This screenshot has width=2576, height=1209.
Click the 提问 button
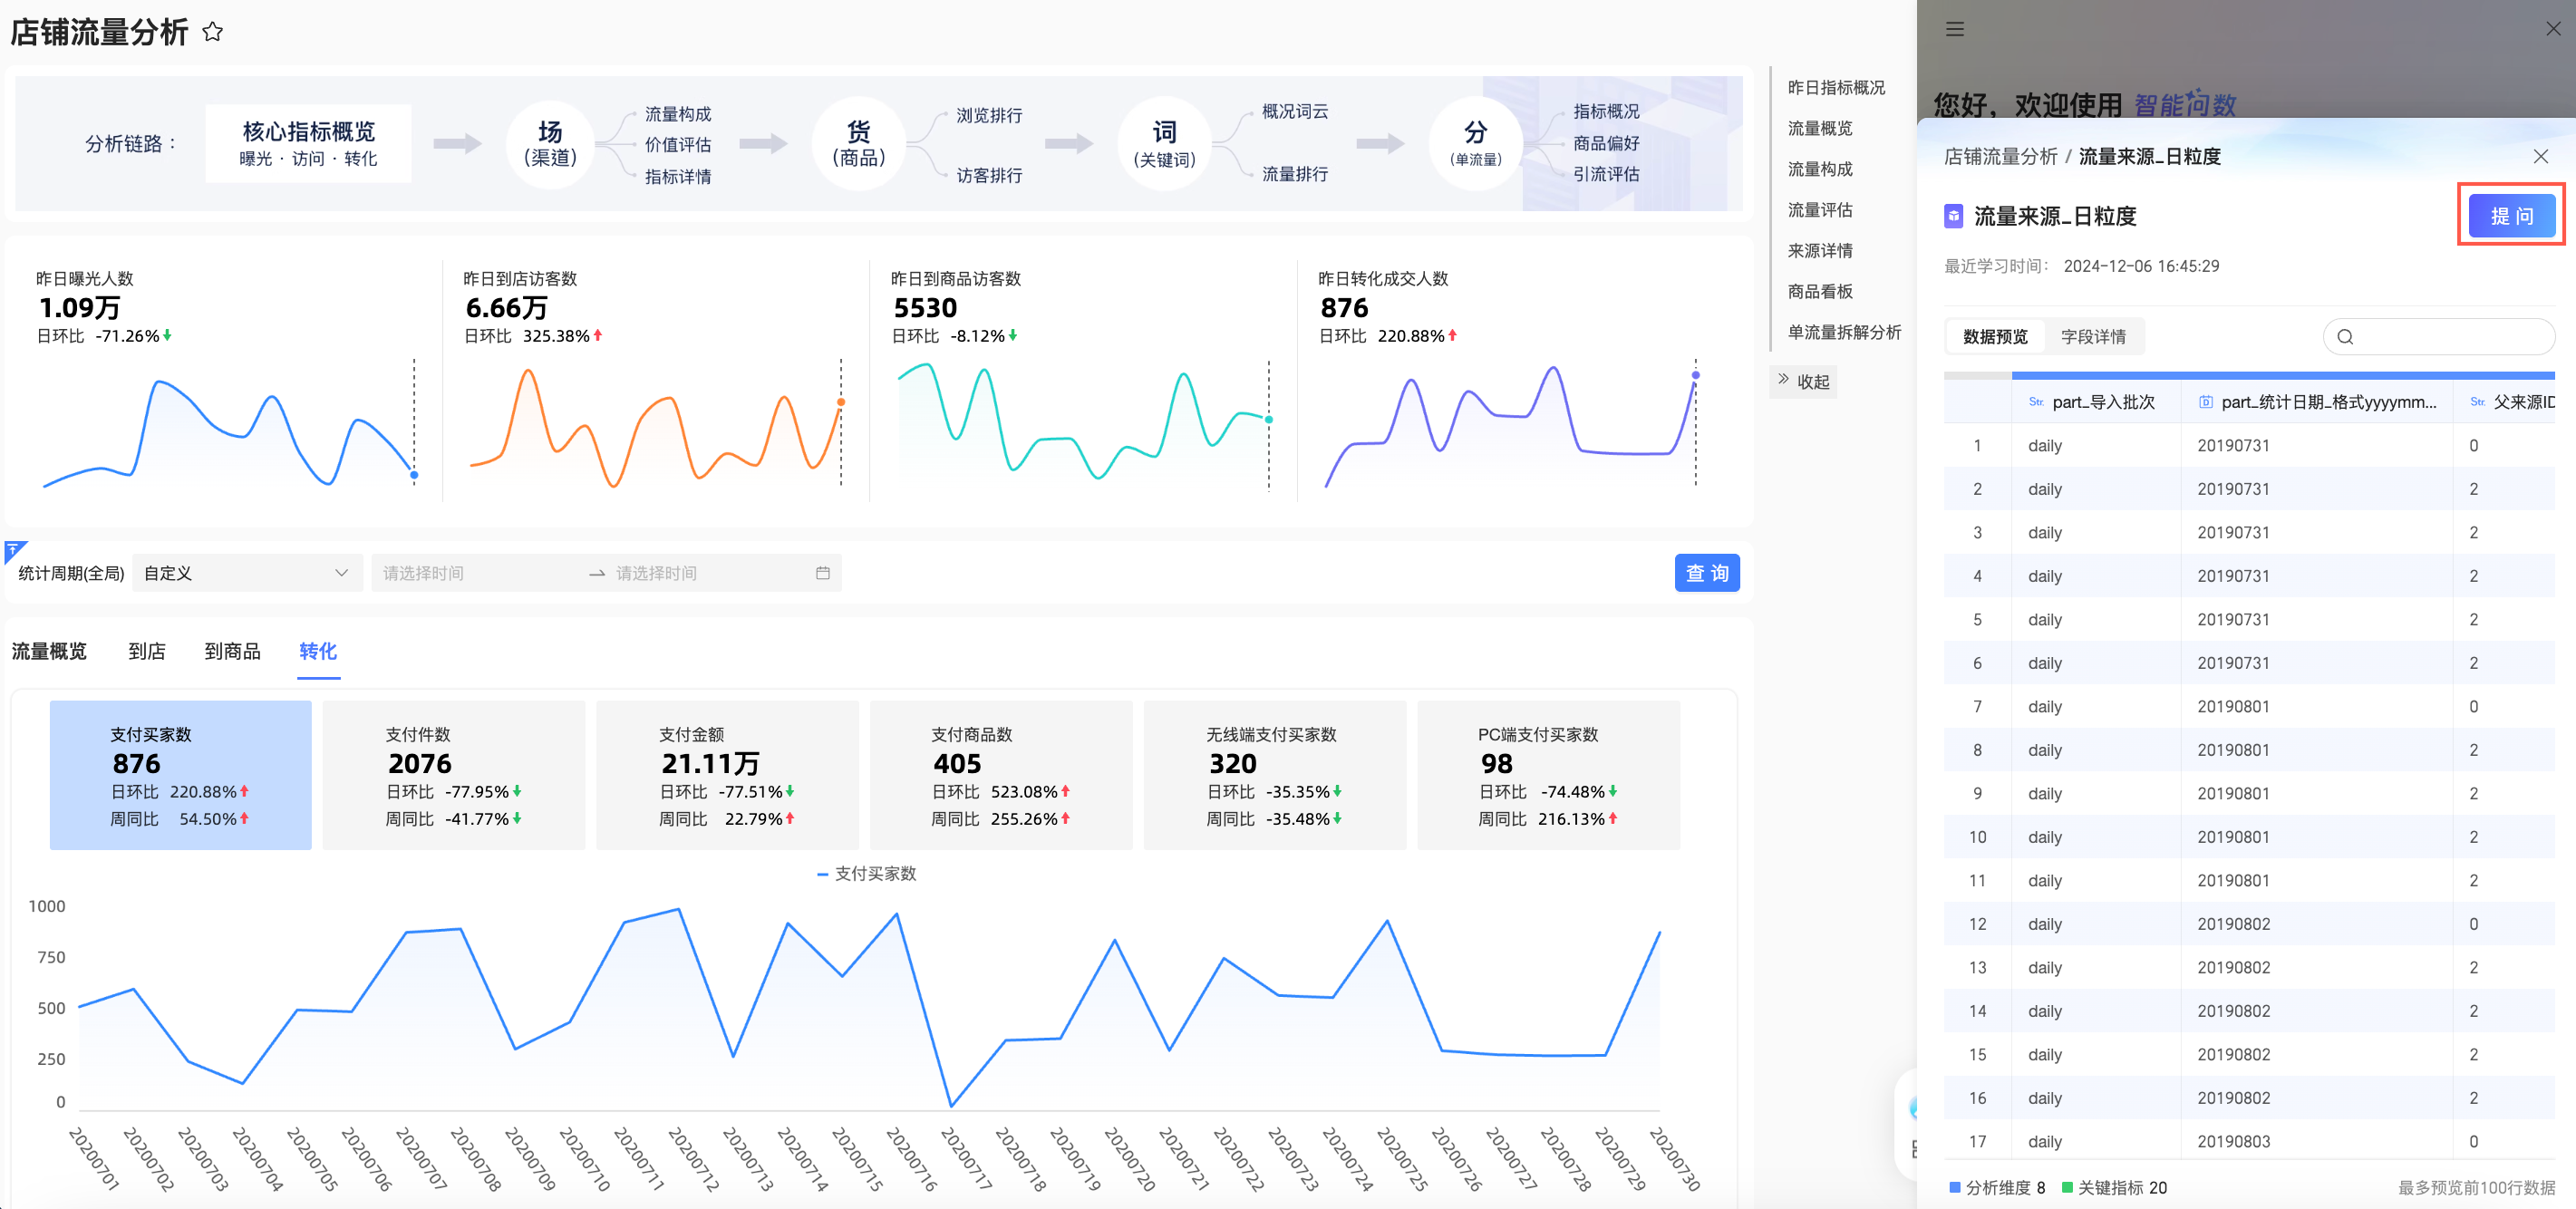point(2510,216)
